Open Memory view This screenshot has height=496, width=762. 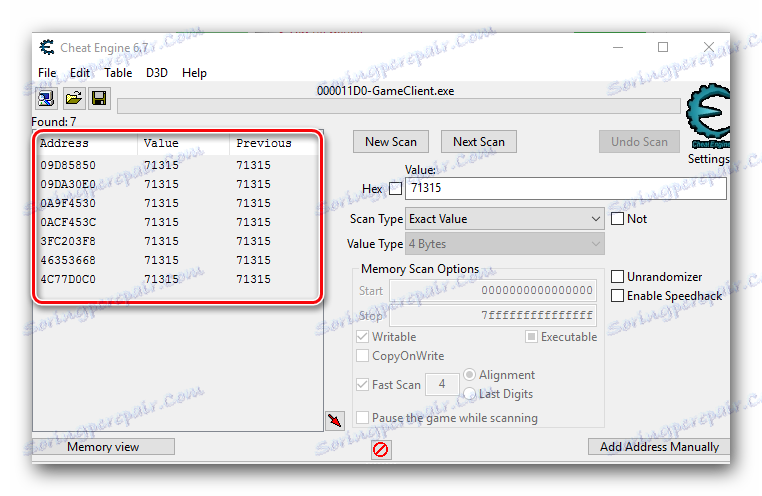103,446
